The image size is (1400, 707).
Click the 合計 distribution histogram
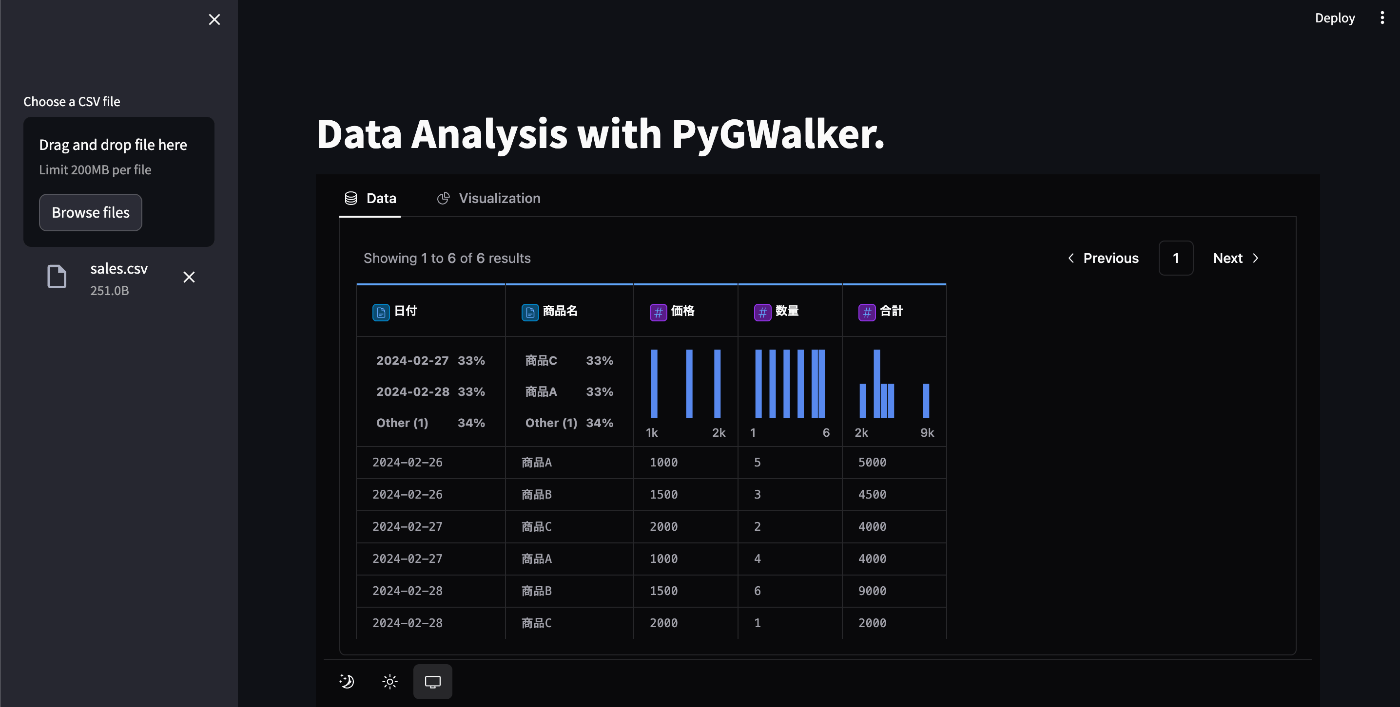[894, 383]
